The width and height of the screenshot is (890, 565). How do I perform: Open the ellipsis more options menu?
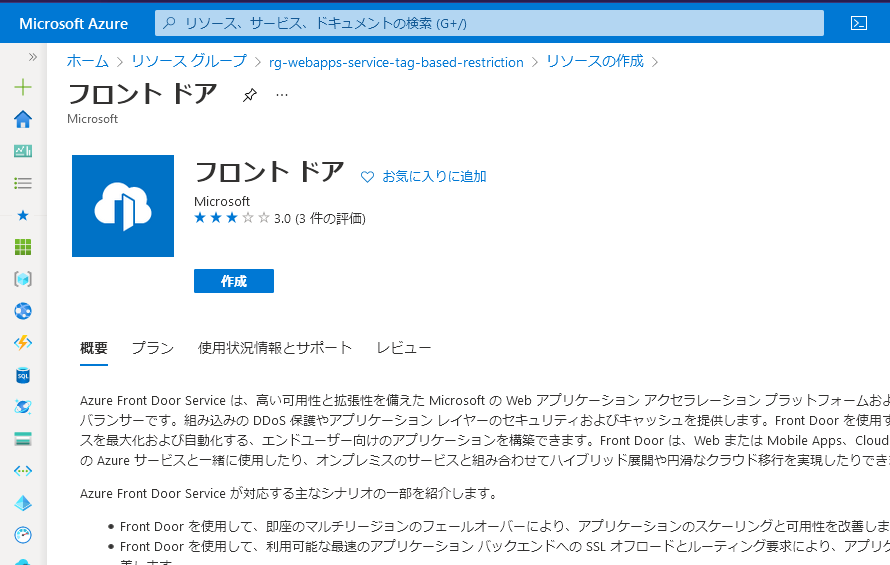(x=282, y=95)
